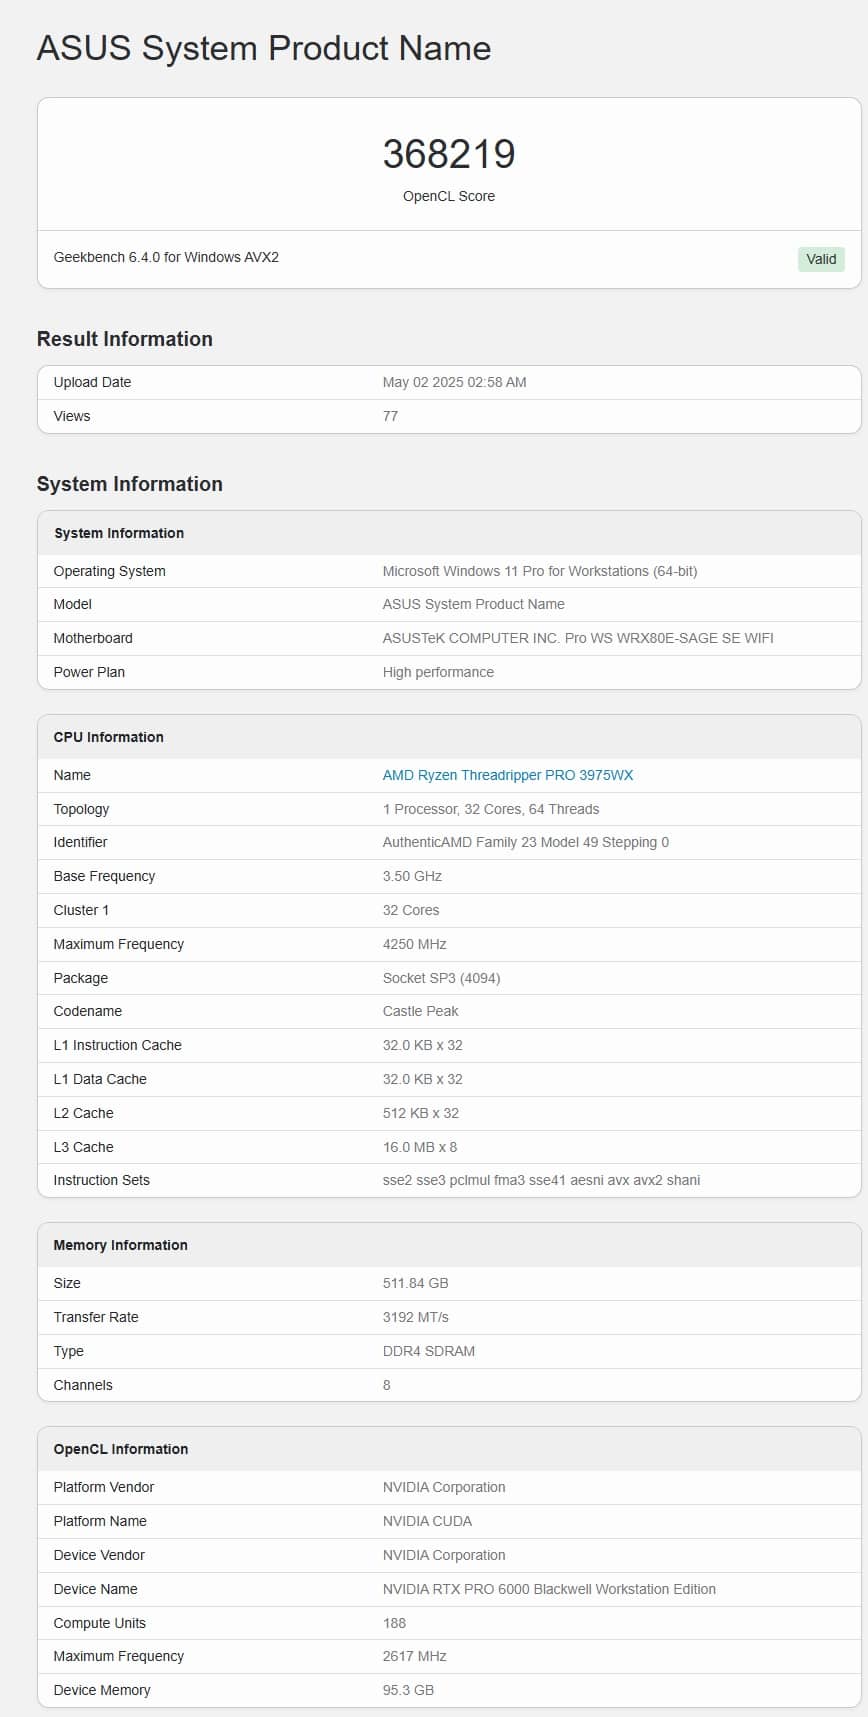Click the OpenCL Maximum Frequency value 2617 MHz
The height and width of the screenshot is (1717, 868).
pyautogui.click(x=415, y=1656)
